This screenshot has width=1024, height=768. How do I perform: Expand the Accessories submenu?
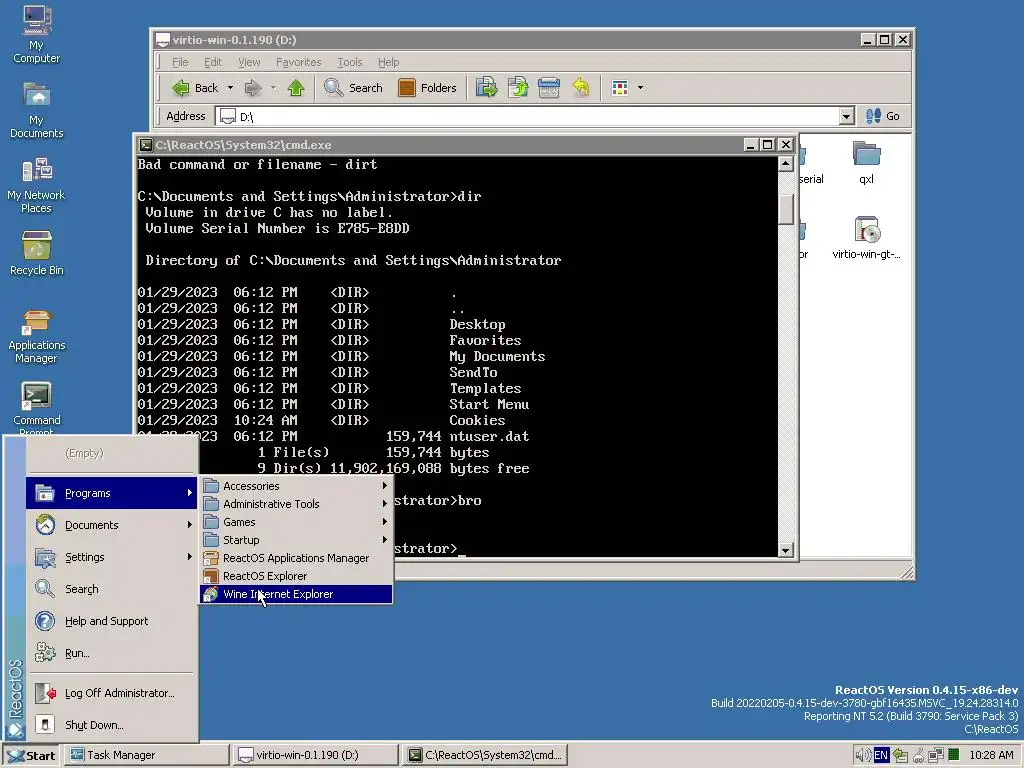point(295,486)
